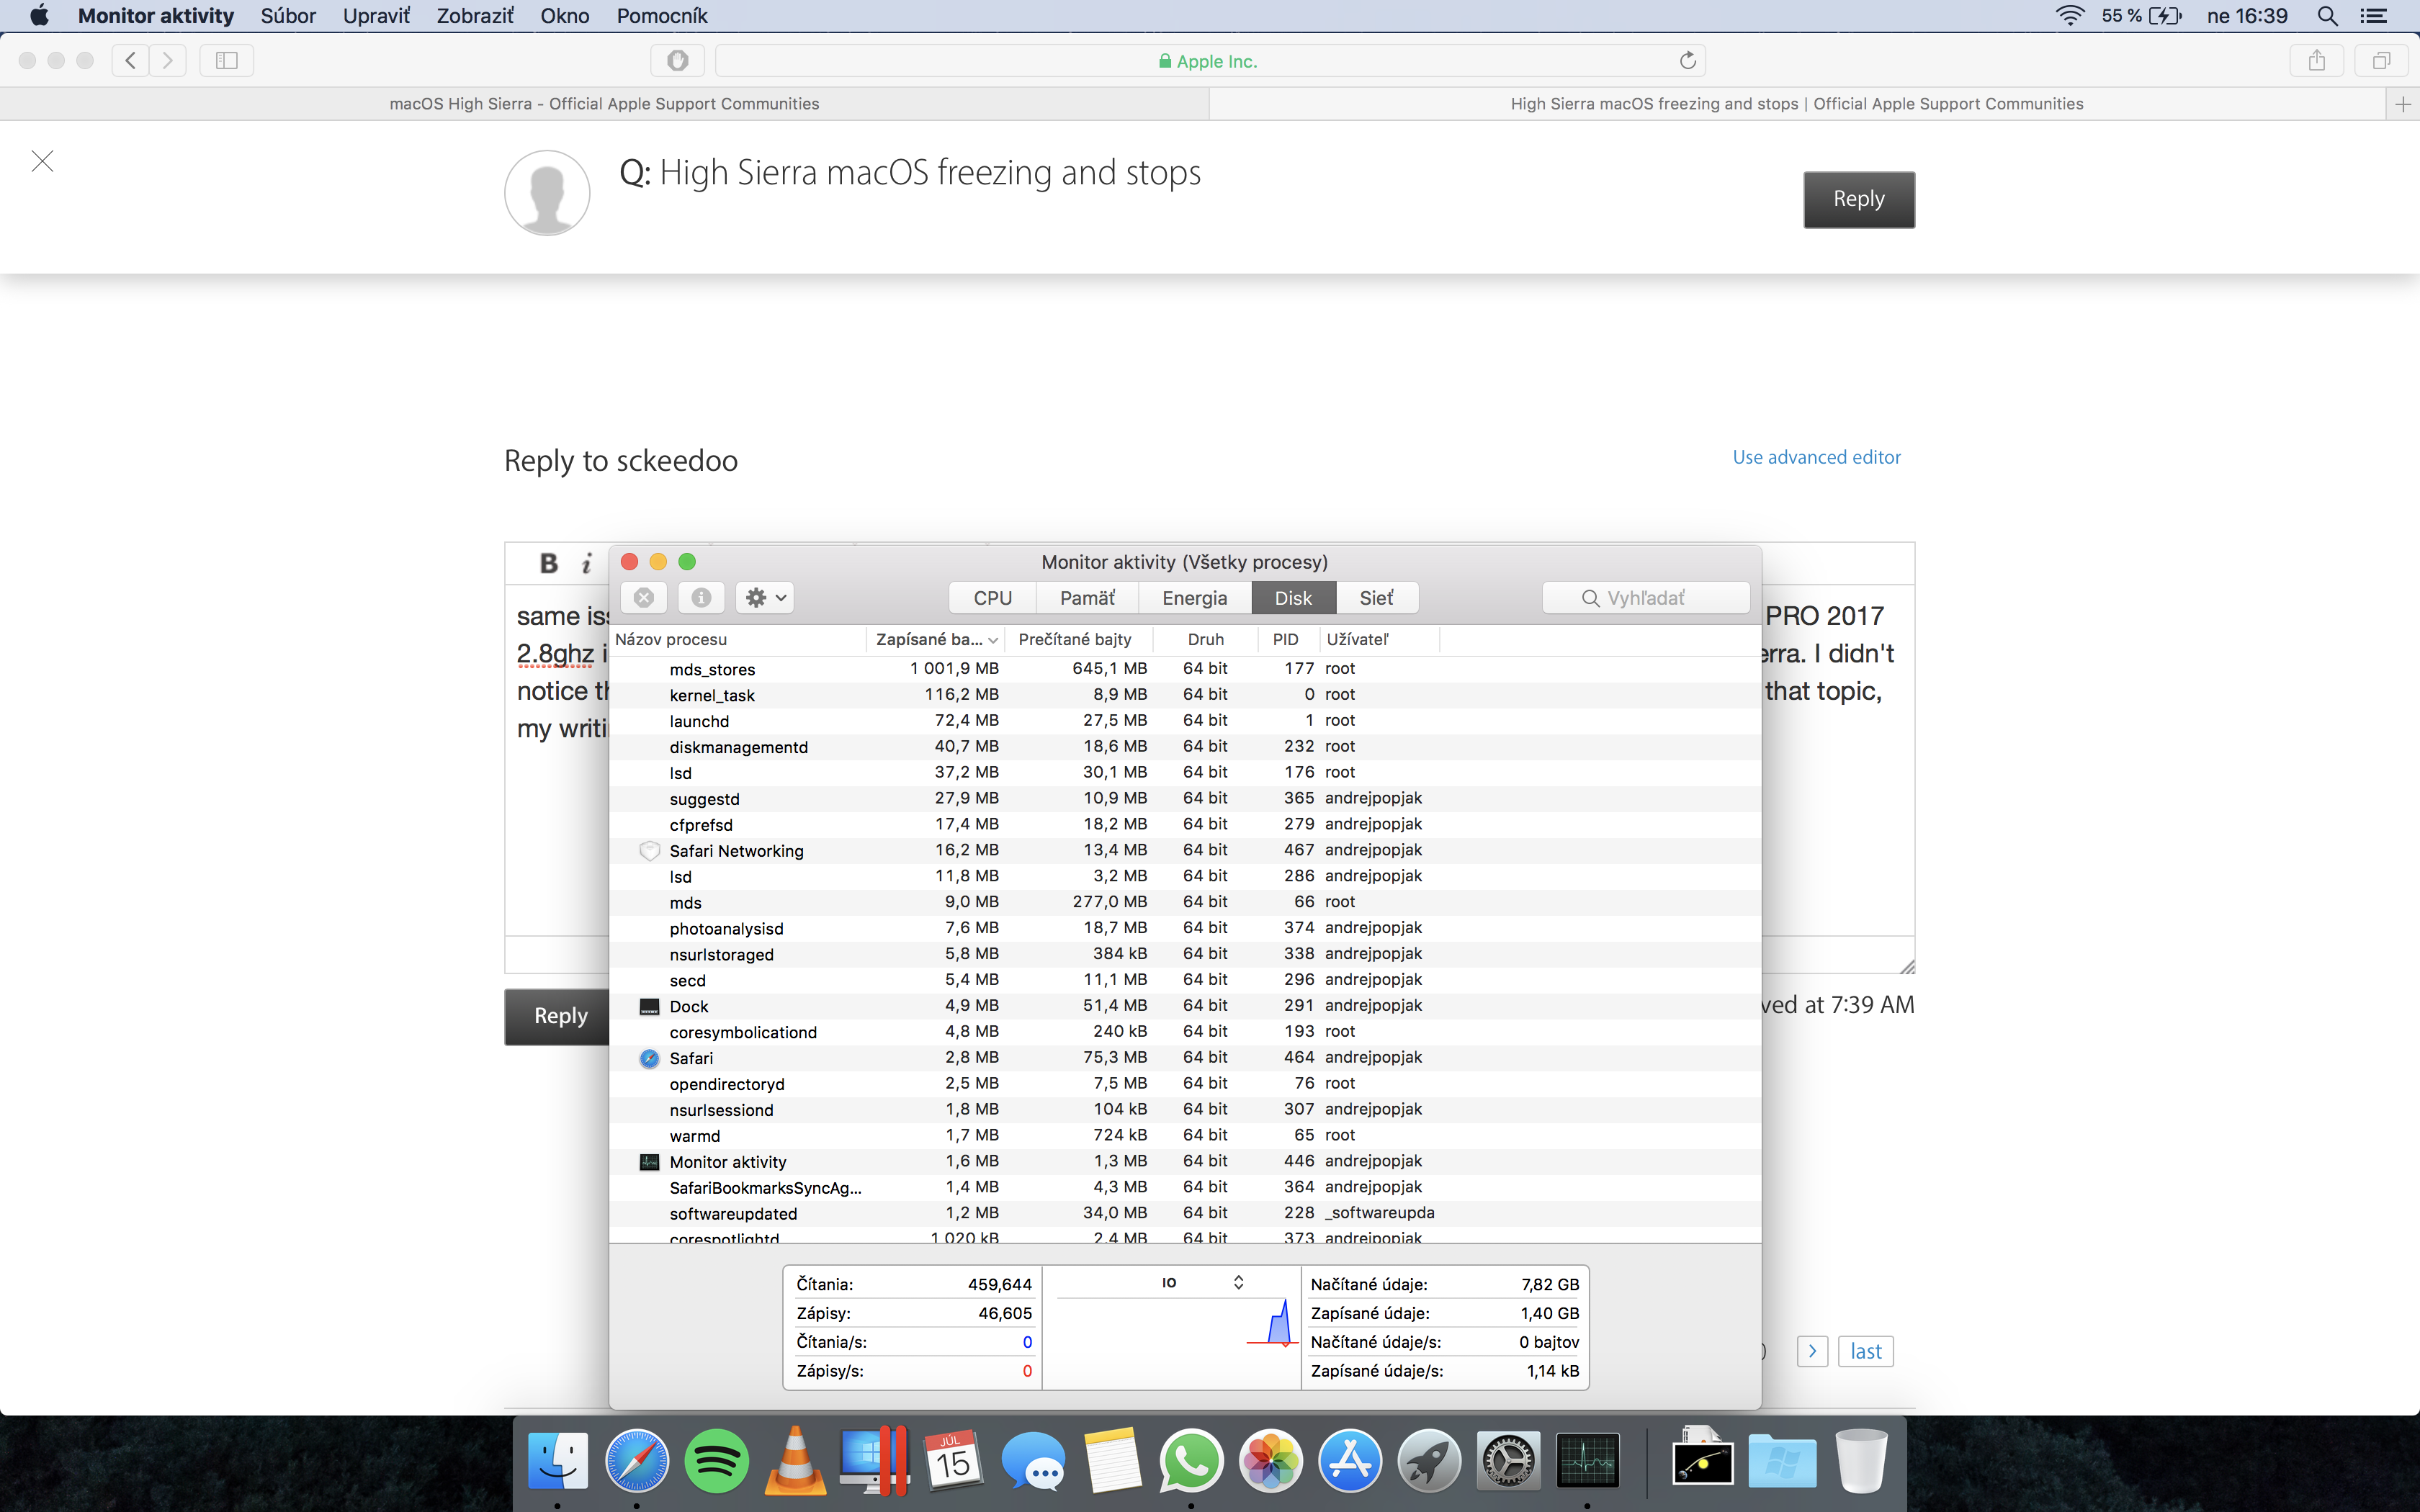Image resolution: width=2420 pixels, height=1512 pixels.
Task: Click the Vyhľadať search field
Action: pyautogui.click(x=1646, y=598)
